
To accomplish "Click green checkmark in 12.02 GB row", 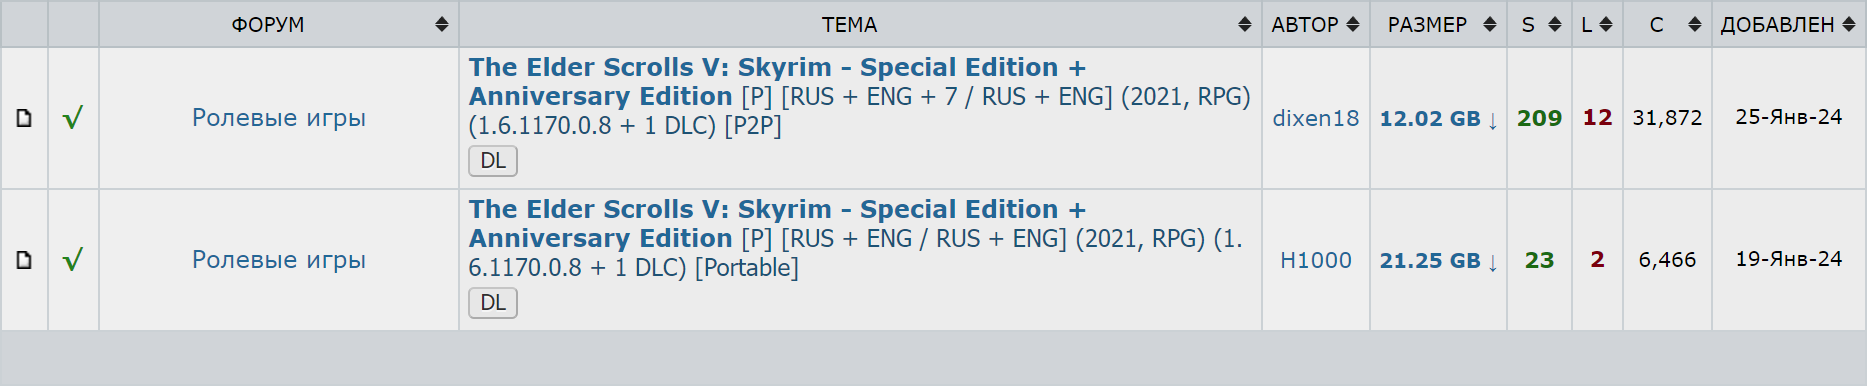I will point(72,118).
